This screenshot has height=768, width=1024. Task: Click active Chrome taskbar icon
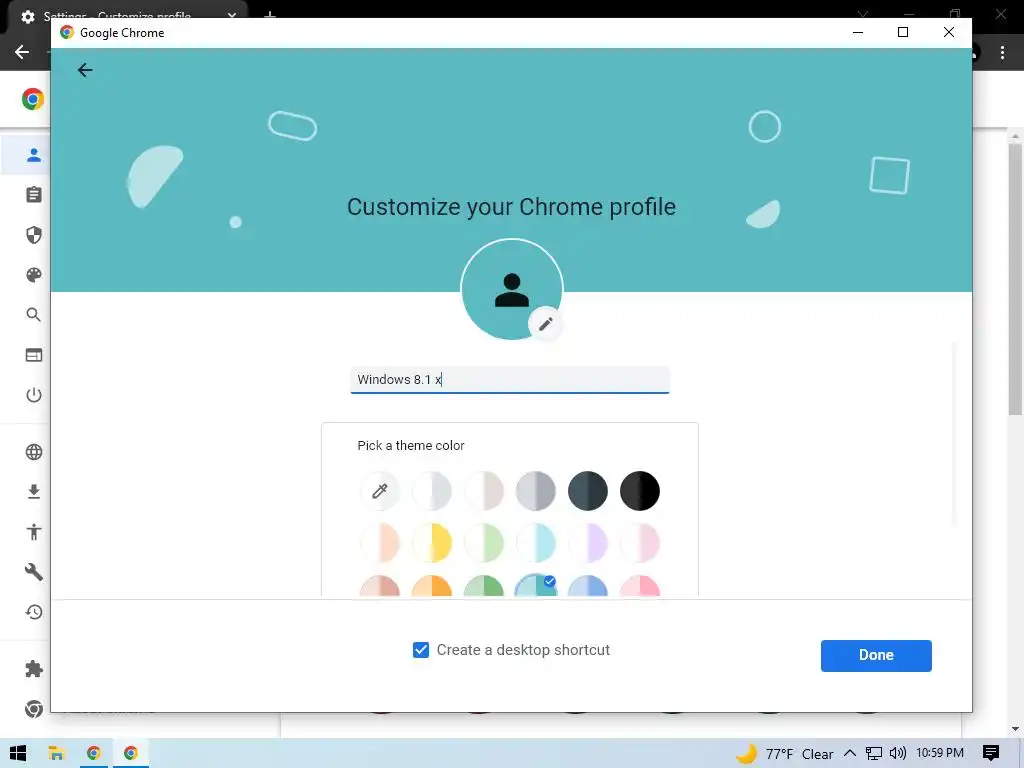(131, 753)
